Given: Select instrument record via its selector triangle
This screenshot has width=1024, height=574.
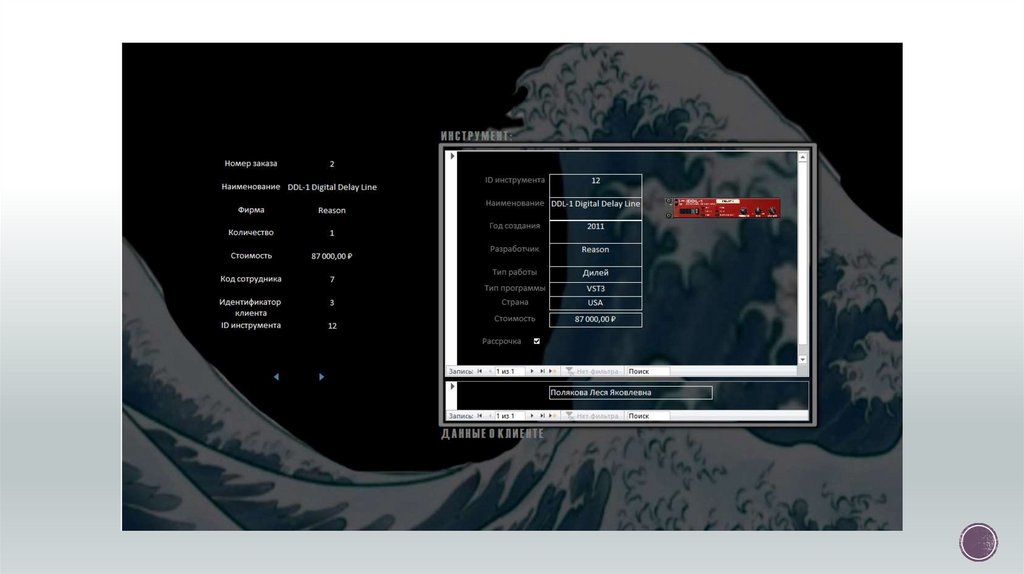Looking at the screenshot, I should [x=452, y=157].
